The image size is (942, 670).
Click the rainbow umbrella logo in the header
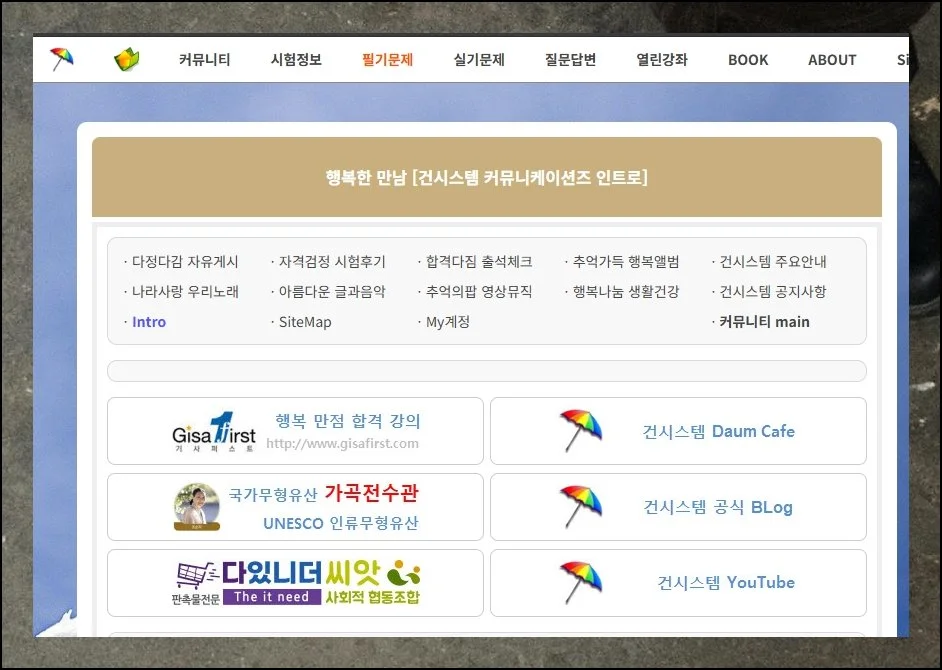click(62, 57)
